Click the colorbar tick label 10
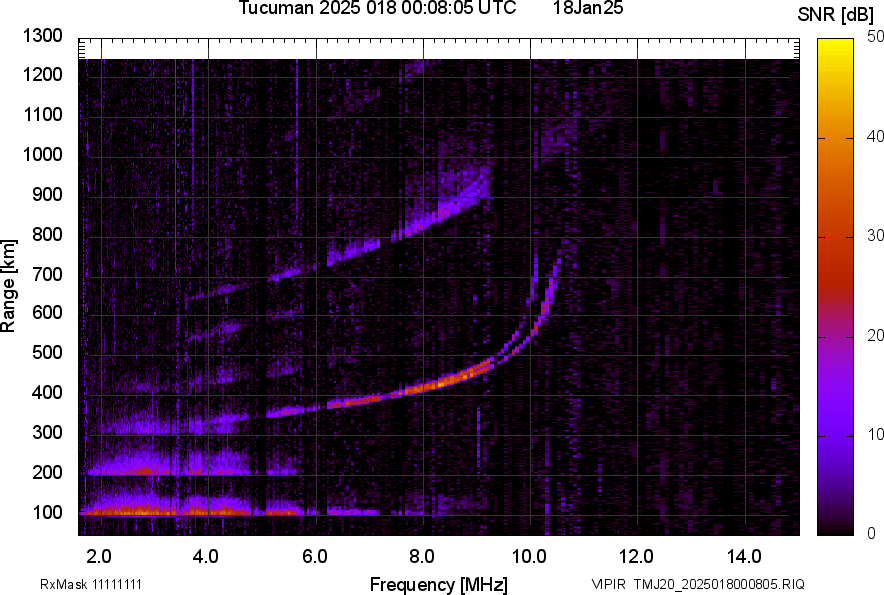Image resolution: width=884 pixels, height=595 pixels. point(875,434)
